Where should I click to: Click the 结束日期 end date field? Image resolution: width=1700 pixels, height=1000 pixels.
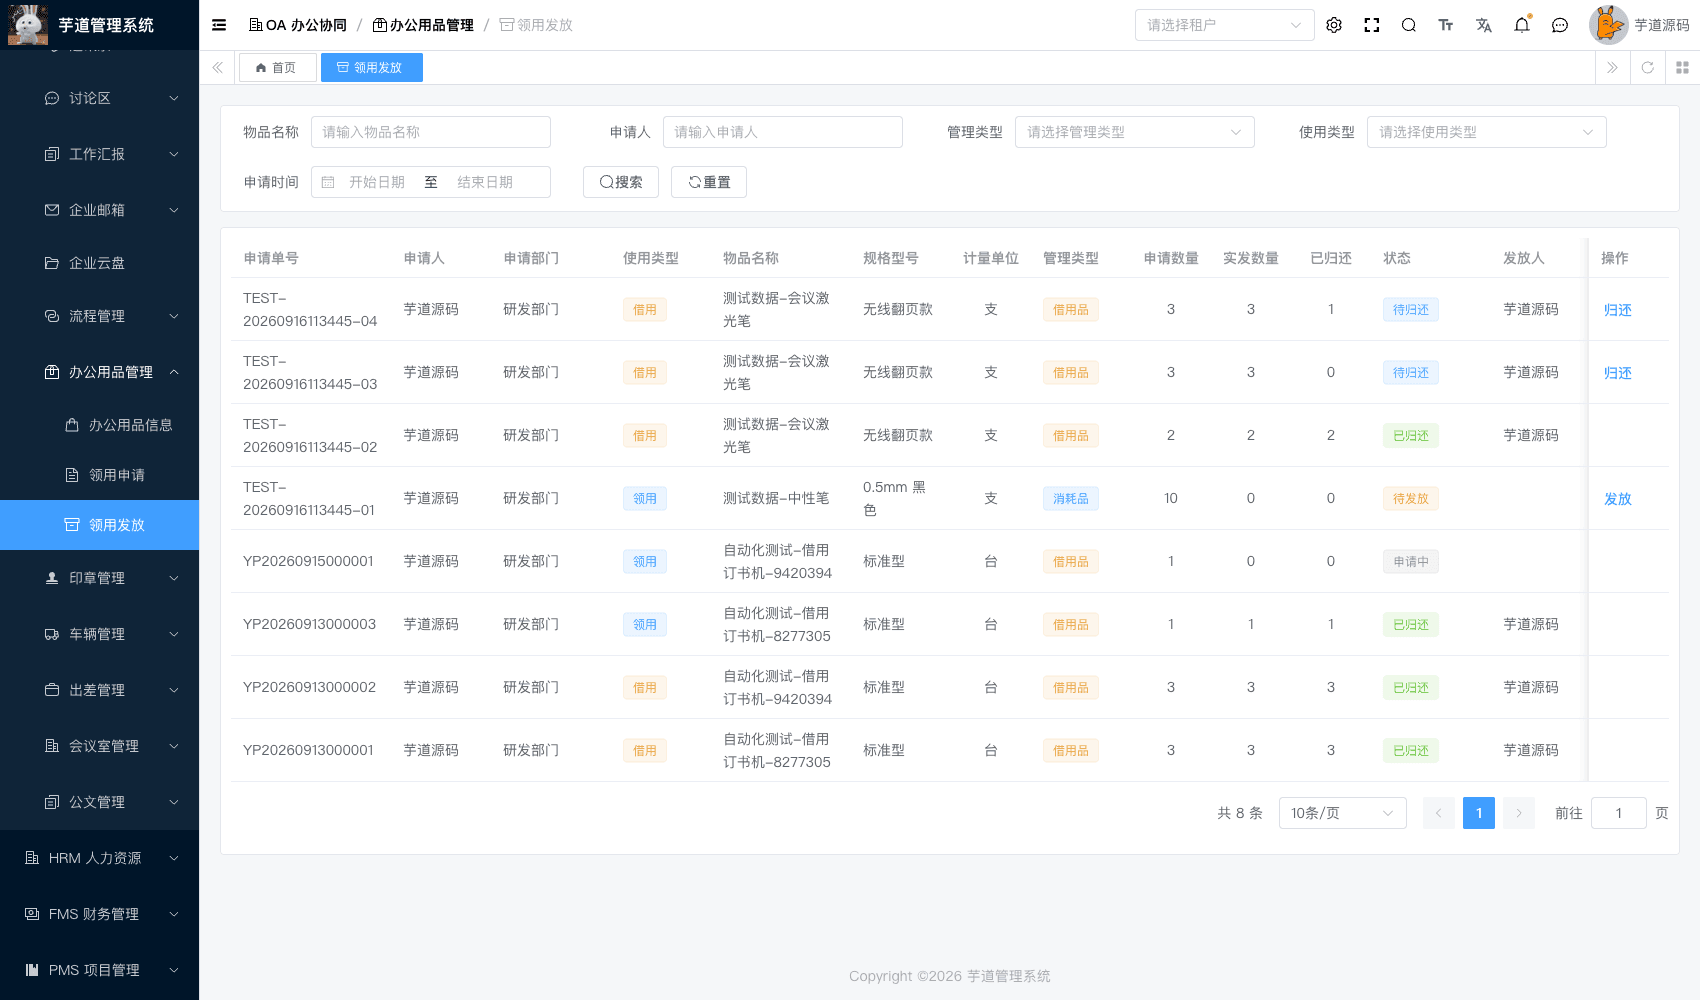[485, 182]
